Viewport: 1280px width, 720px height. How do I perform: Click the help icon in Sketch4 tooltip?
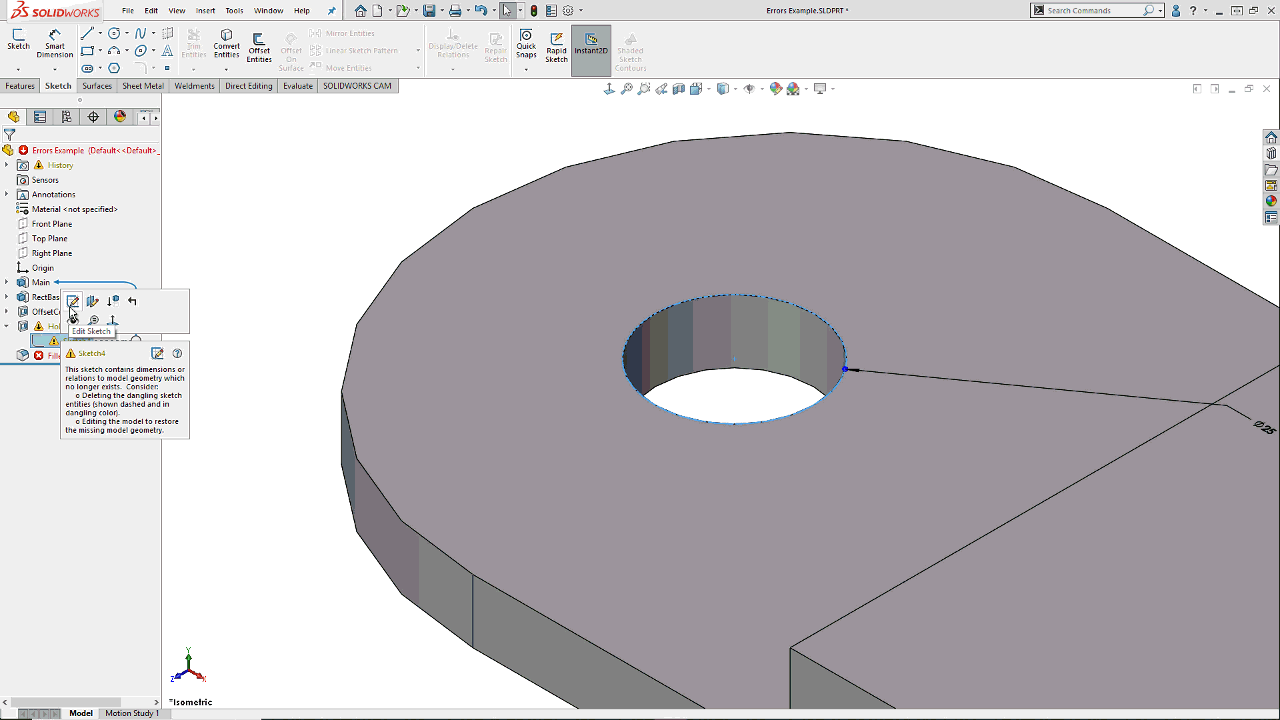tap(177, 353)
